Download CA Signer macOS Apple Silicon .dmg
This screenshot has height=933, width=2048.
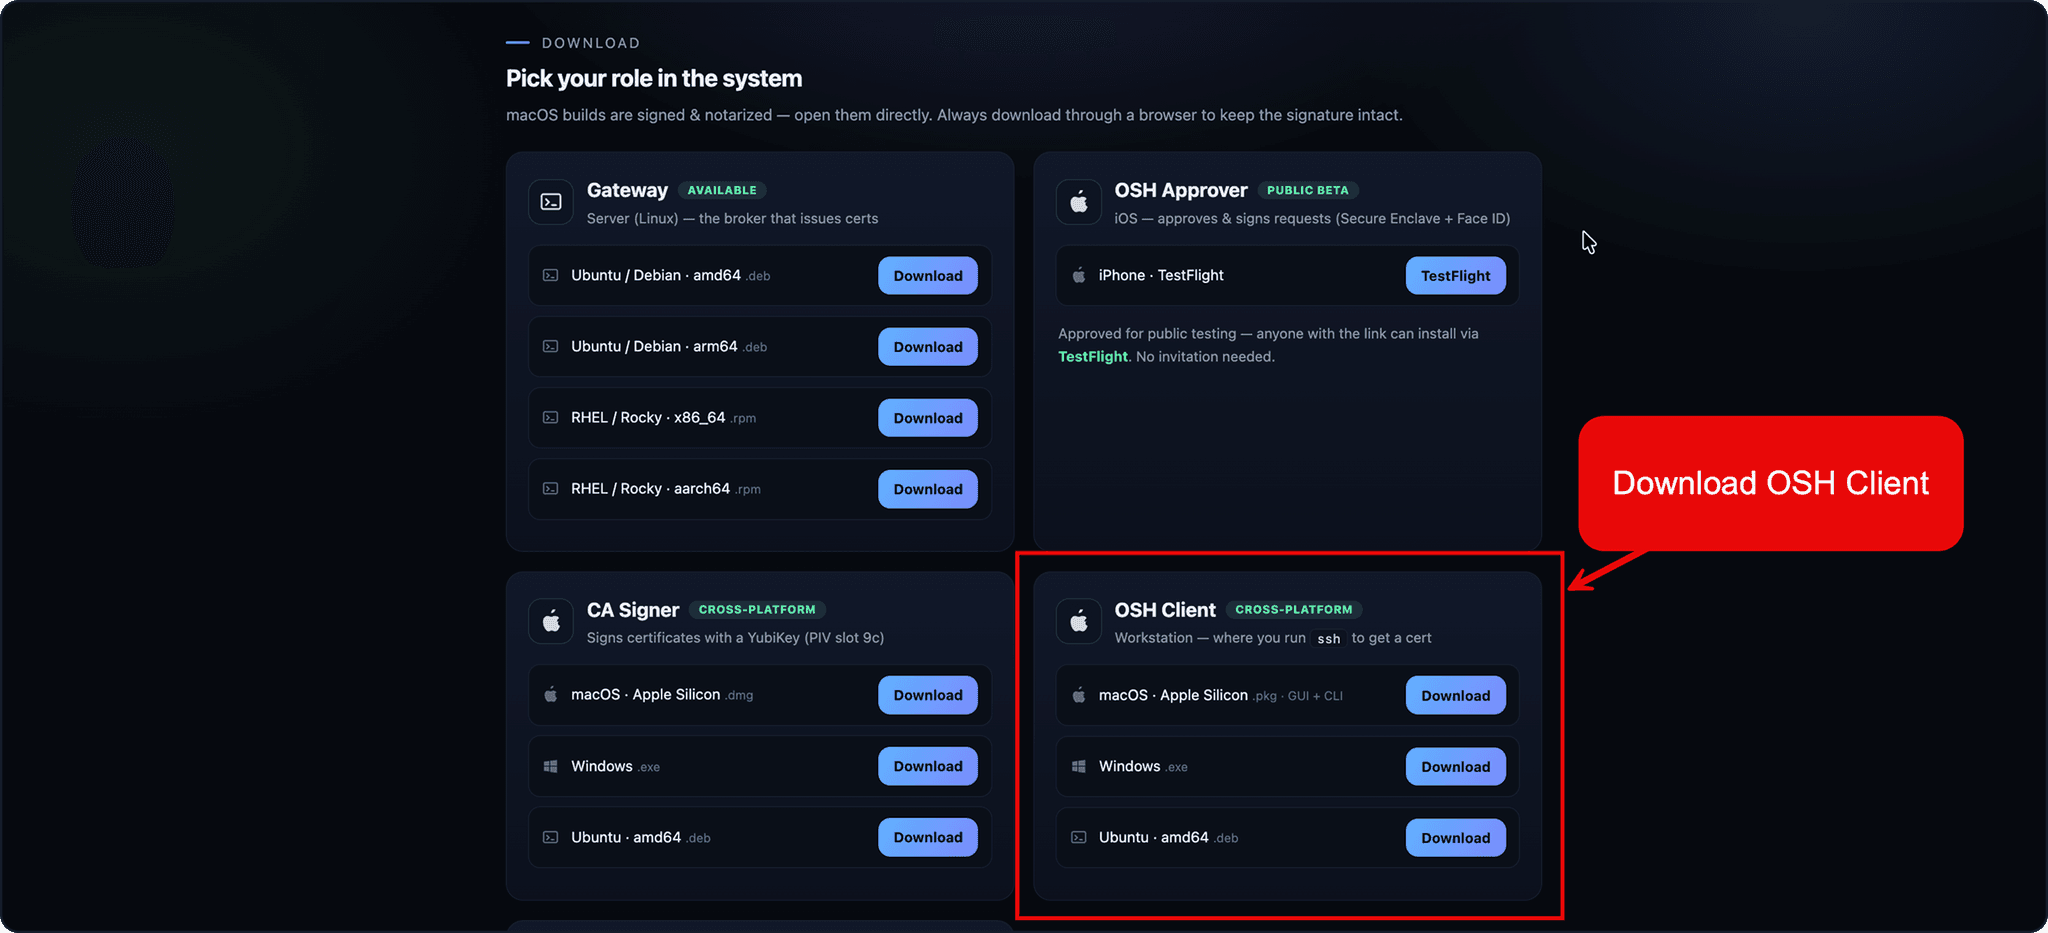pyautogui.click(x=928, y=695)
